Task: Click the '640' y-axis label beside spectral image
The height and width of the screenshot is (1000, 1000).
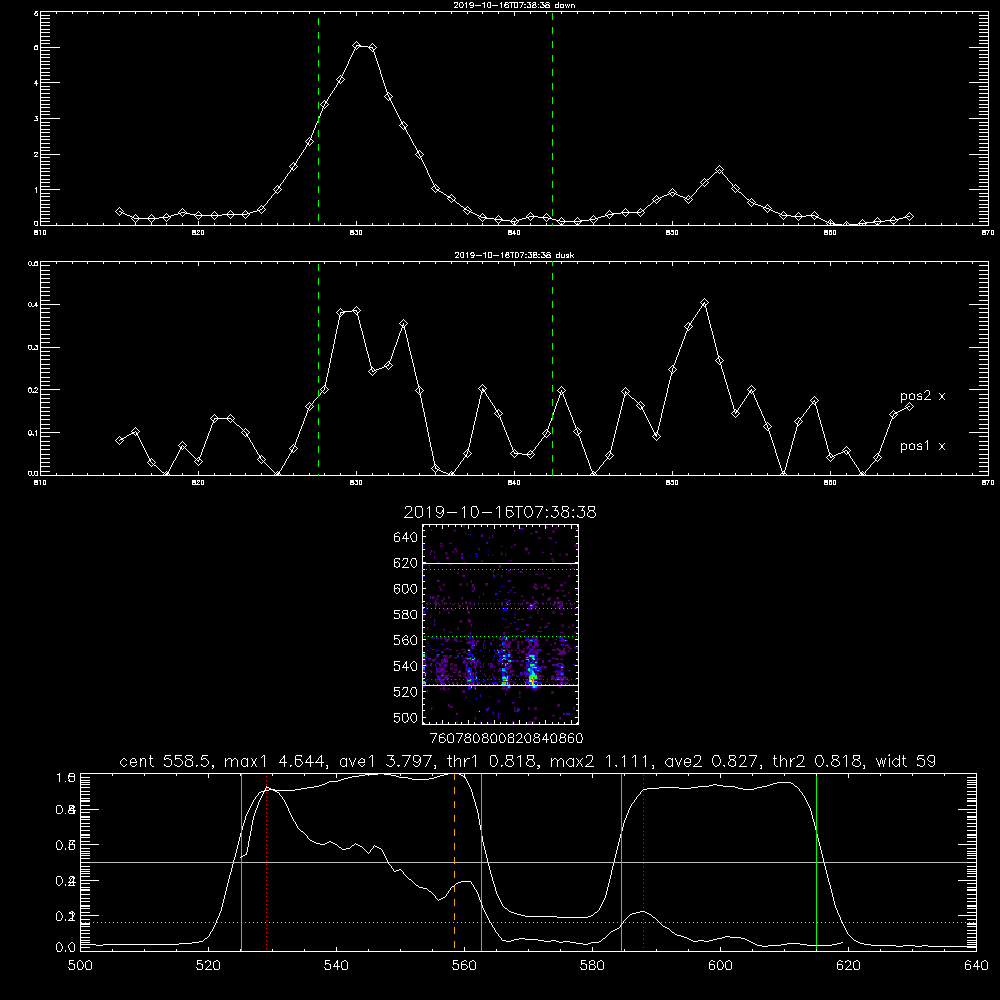Action: 406,538
